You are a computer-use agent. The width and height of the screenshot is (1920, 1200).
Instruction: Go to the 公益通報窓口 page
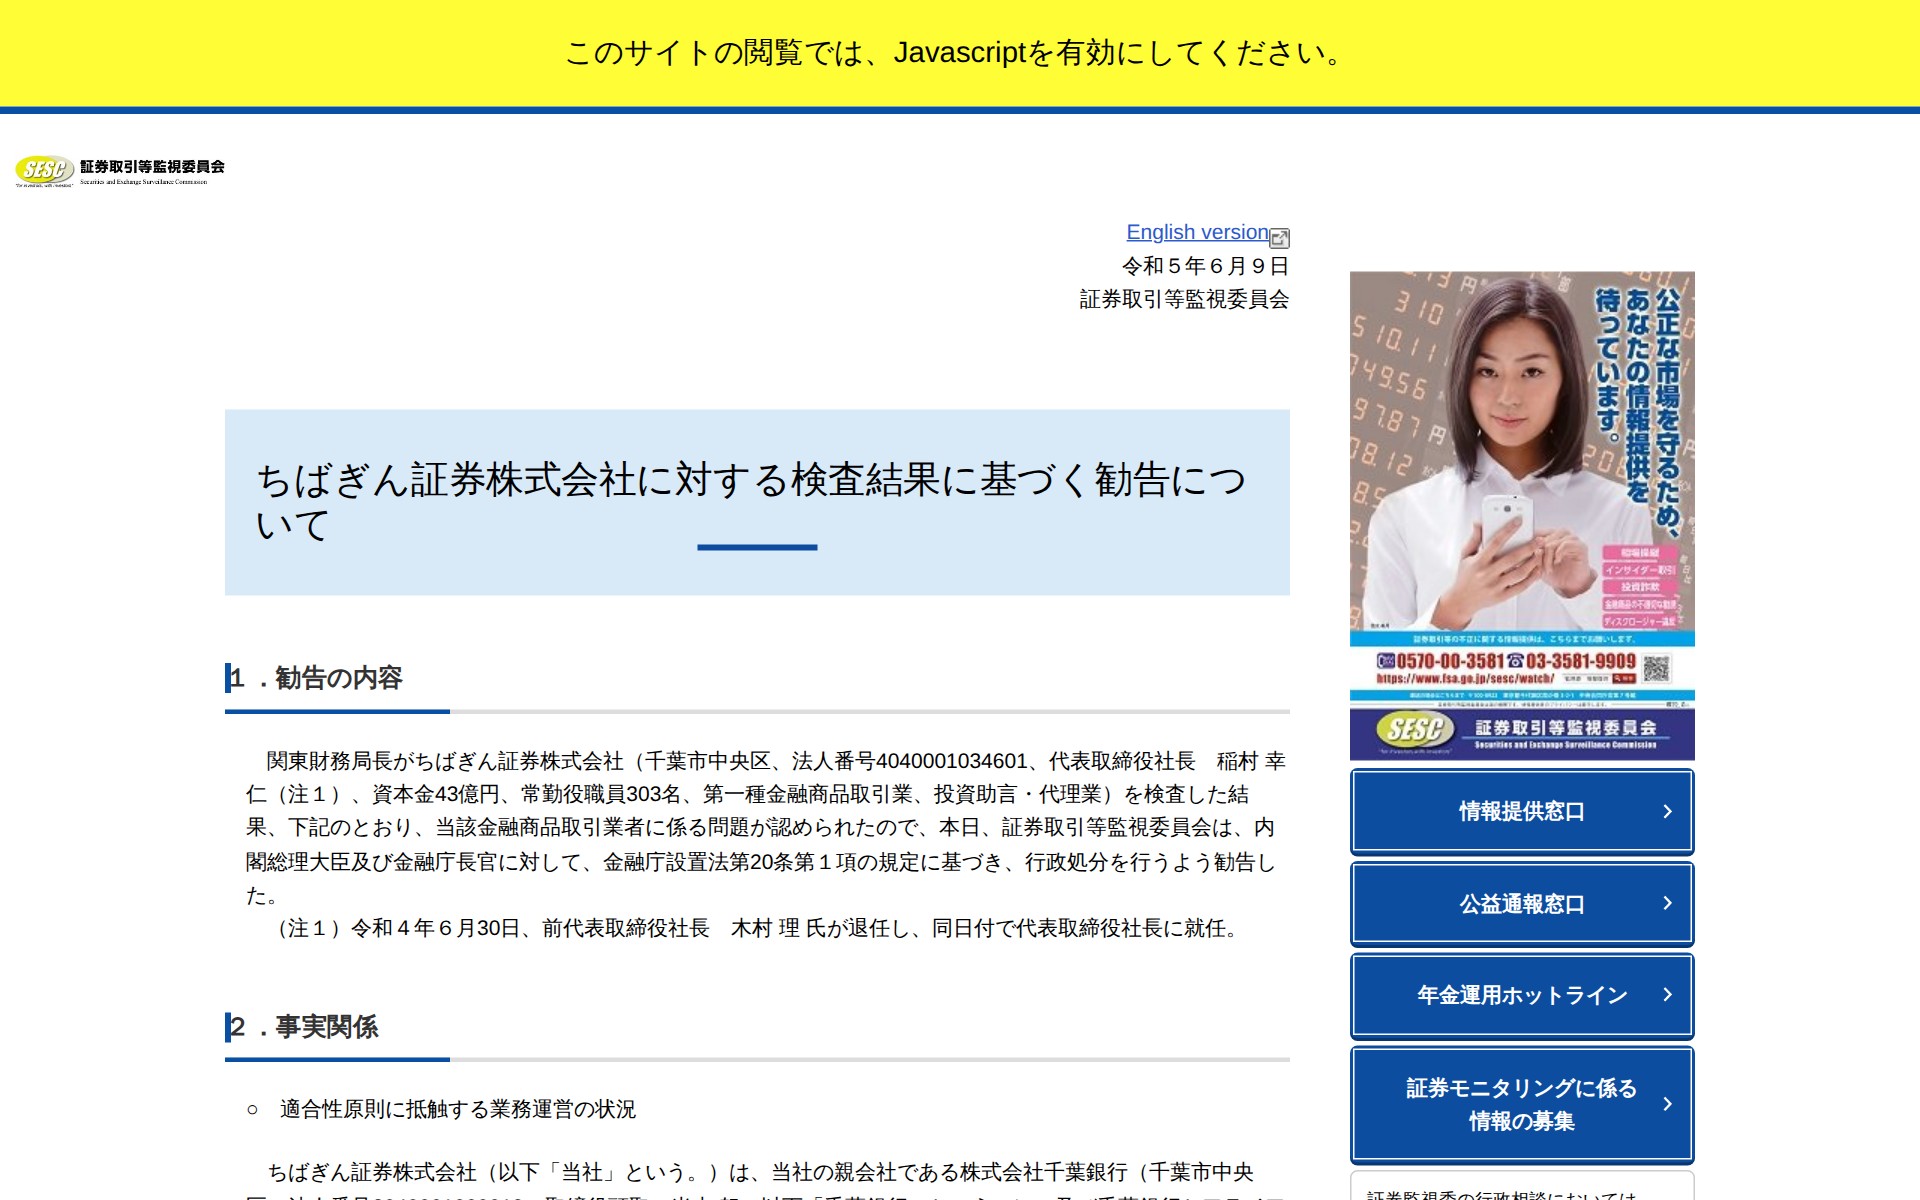tap(1521, 904)
